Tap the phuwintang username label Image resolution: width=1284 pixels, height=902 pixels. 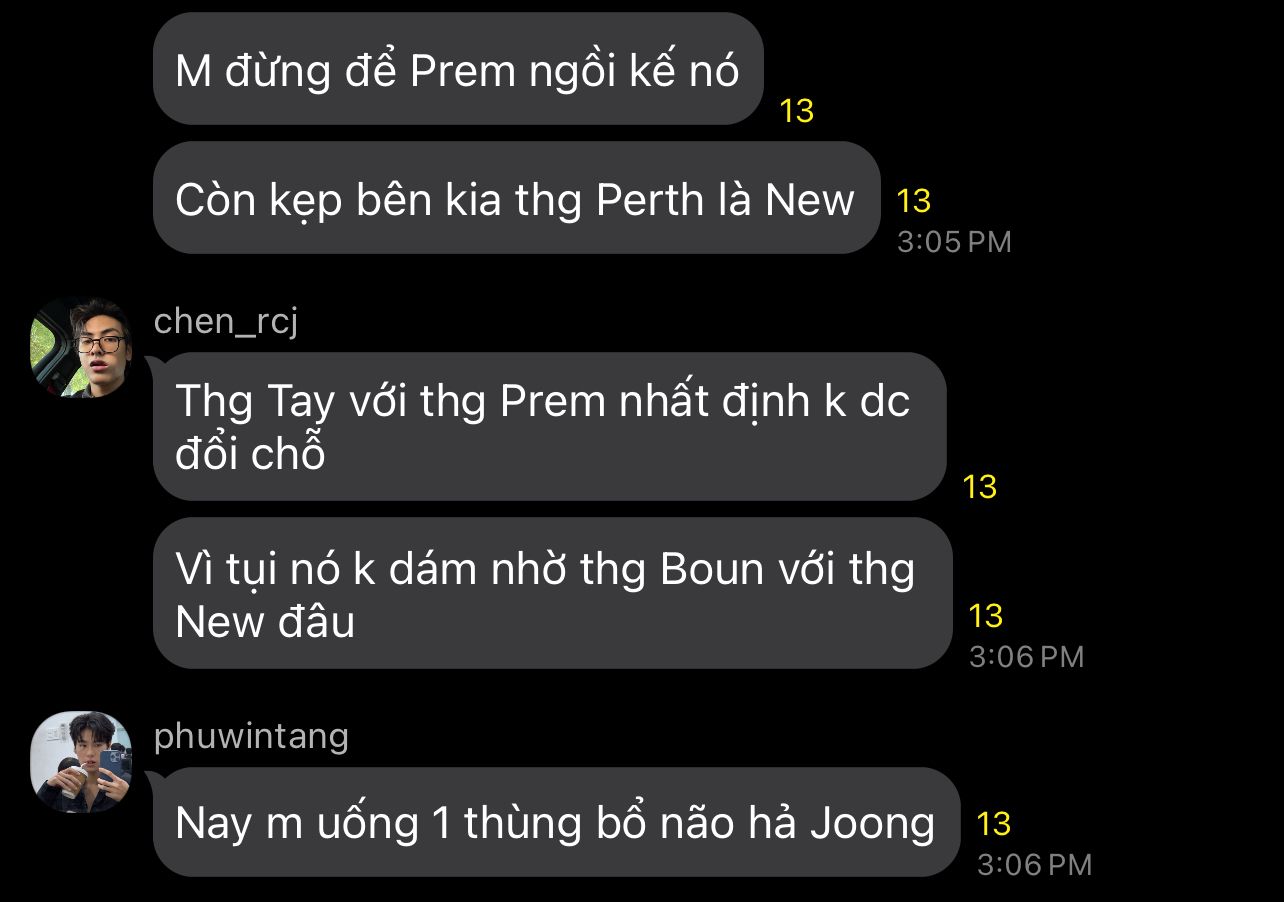tap(251, 737)
